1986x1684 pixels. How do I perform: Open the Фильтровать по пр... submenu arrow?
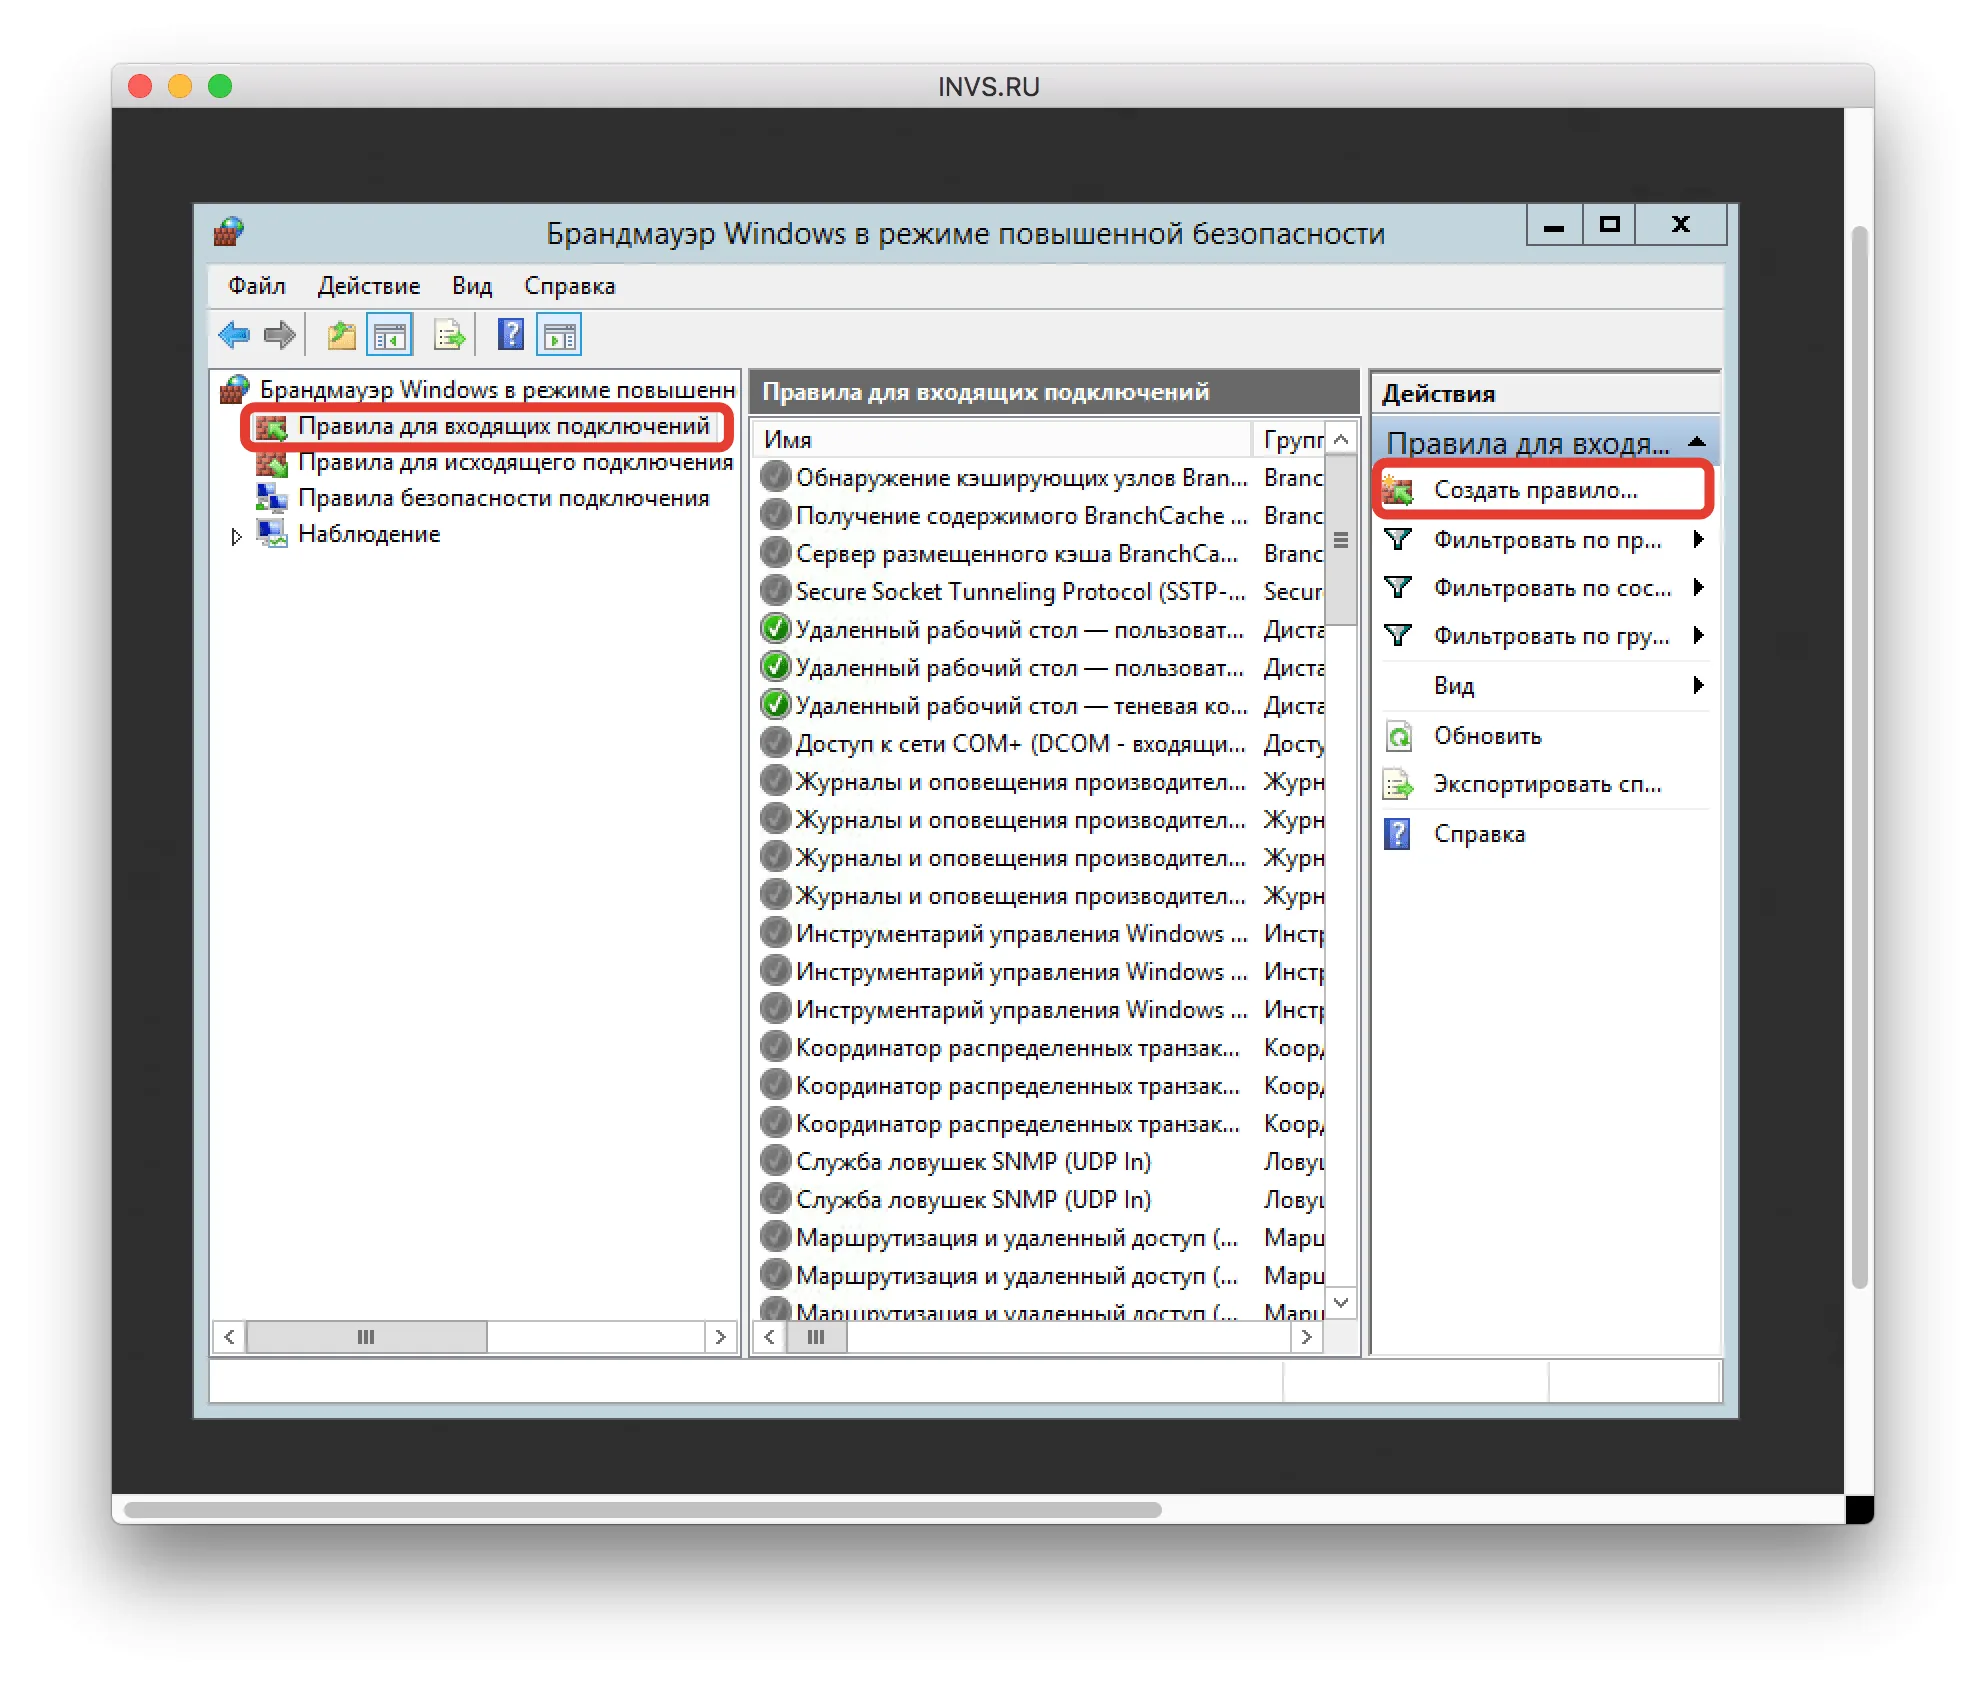click(1700, 540)
